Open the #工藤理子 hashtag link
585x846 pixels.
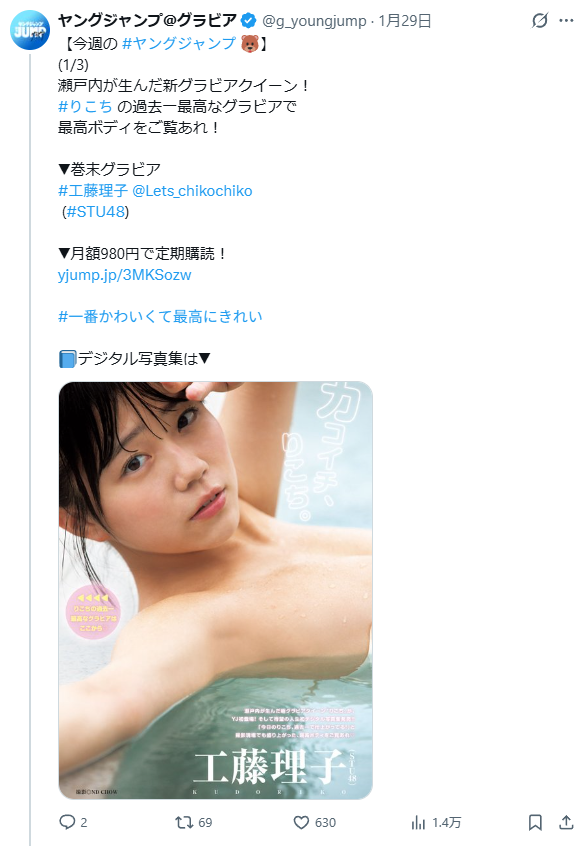(93, 190)
